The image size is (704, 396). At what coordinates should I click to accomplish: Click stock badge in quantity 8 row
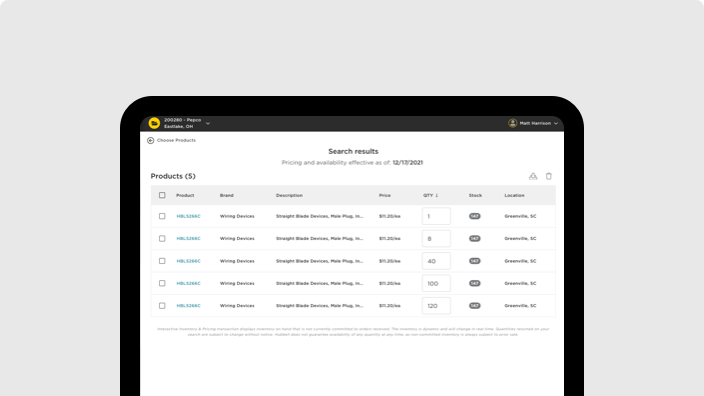click(x=475, y=238)
